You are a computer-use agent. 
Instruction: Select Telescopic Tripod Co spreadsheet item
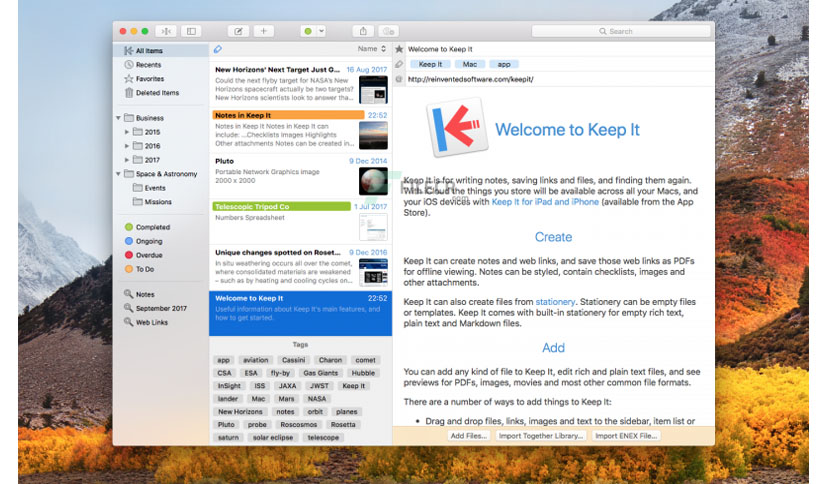click(301, 221)
